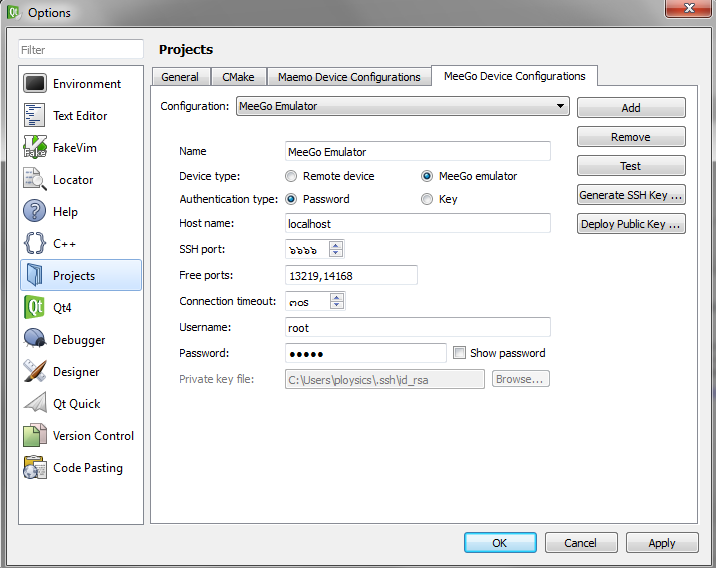Click the Connection timeout value field
Screen dimensions: 716x568
point(308,301)
